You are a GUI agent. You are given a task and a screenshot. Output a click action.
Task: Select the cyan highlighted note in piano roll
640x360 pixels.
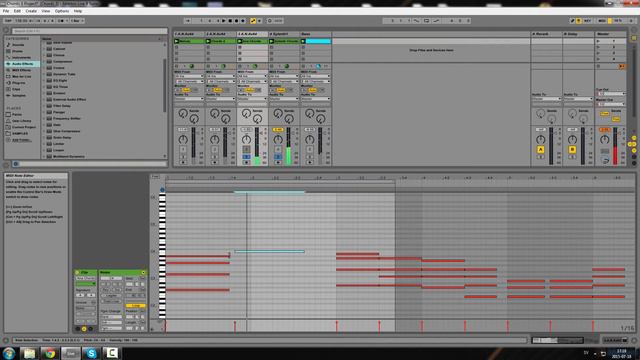[x=269, y=251]
